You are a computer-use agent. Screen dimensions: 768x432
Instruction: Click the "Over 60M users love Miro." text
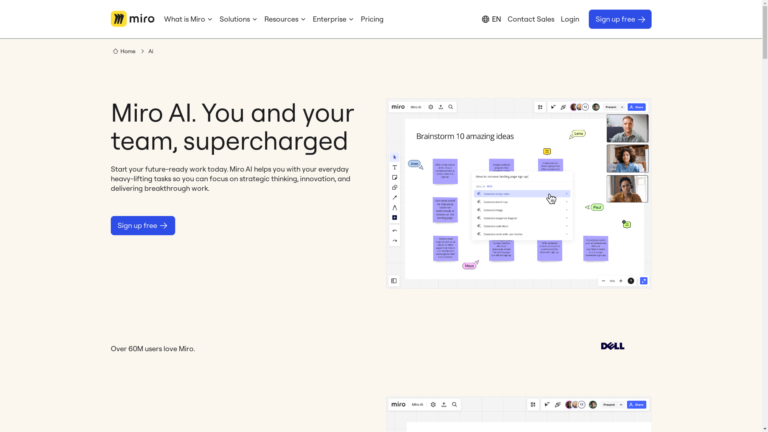[153, 349]
